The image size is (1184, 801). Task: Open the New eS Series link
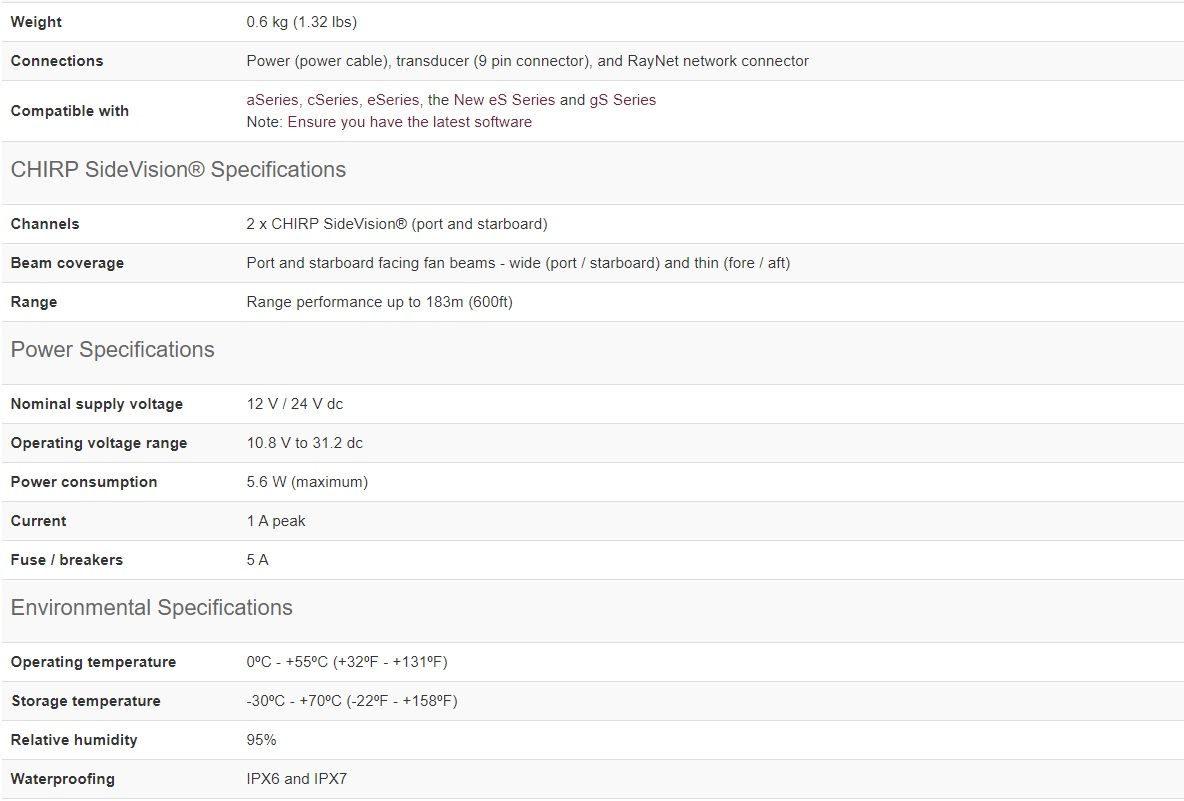point(504,100)
